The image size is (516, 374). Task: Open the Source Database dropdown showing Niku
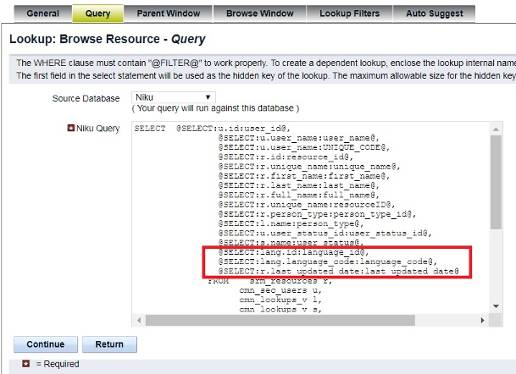(x=173, y=97)
